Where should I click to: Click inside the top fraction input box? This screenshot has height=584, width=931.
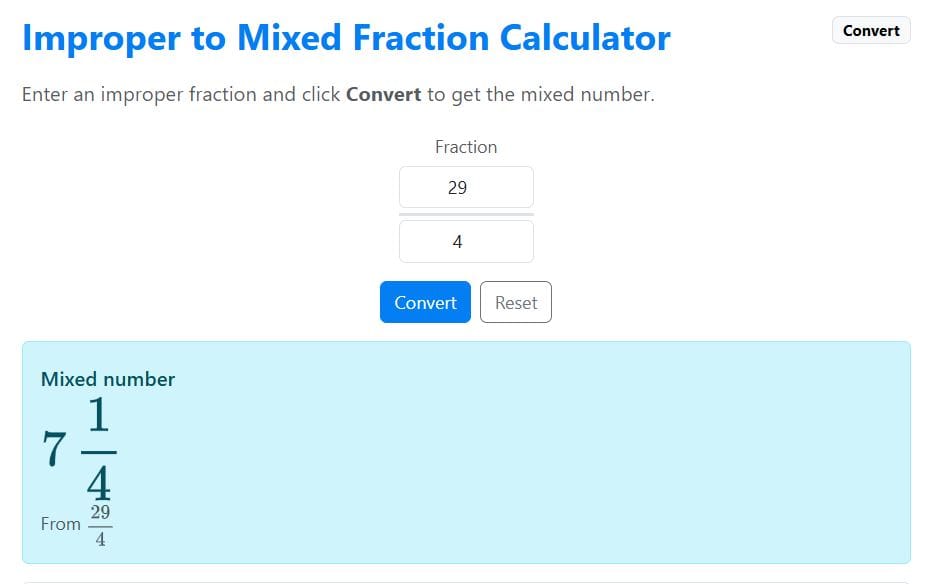coord(466,187)
